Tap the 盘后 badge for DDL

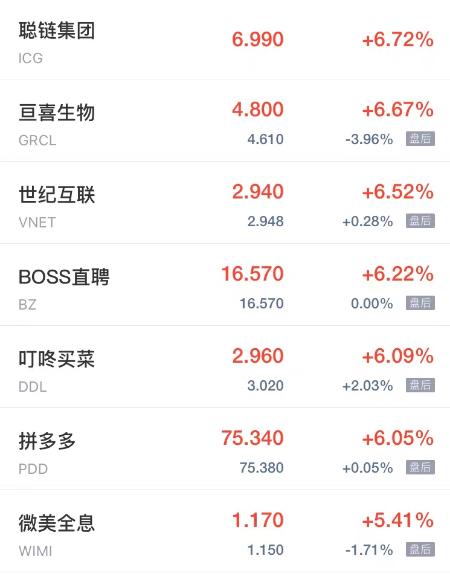click(420, 385)
